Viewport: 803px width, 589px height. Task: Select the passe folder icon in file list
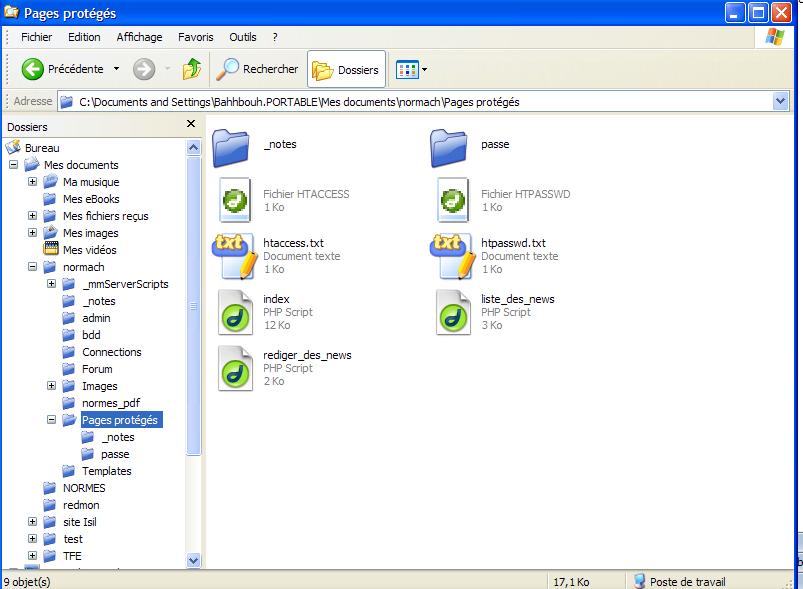point(449,148)
